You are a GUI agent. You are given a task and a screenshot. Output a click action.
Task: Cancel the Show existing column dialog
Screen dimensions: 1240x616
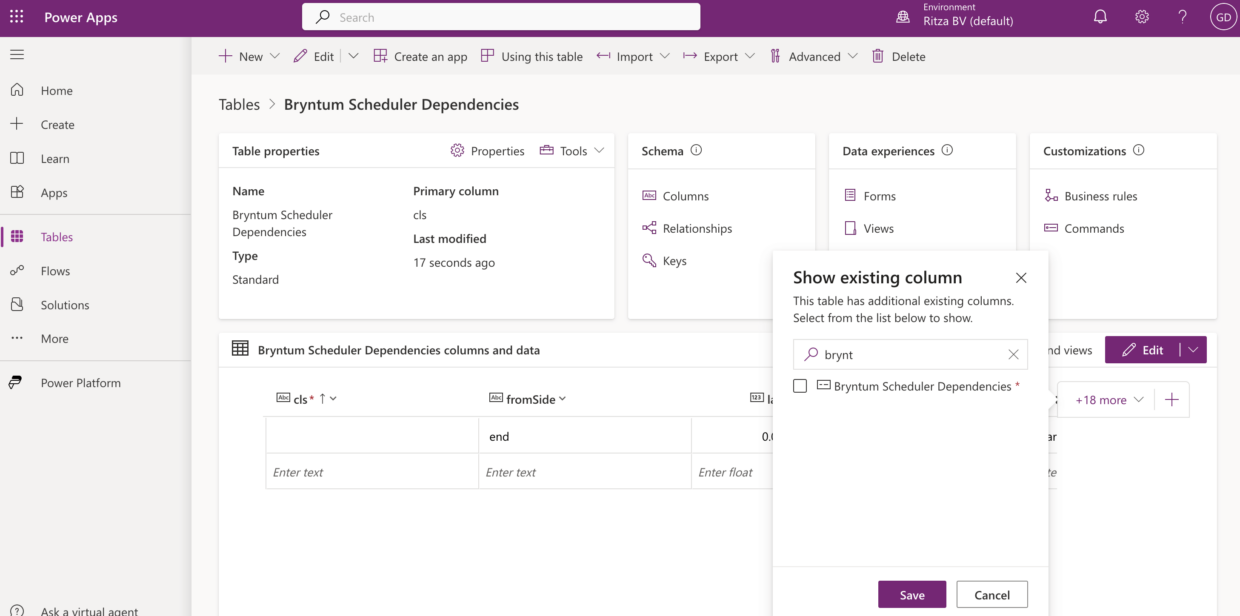pos(991,593)
